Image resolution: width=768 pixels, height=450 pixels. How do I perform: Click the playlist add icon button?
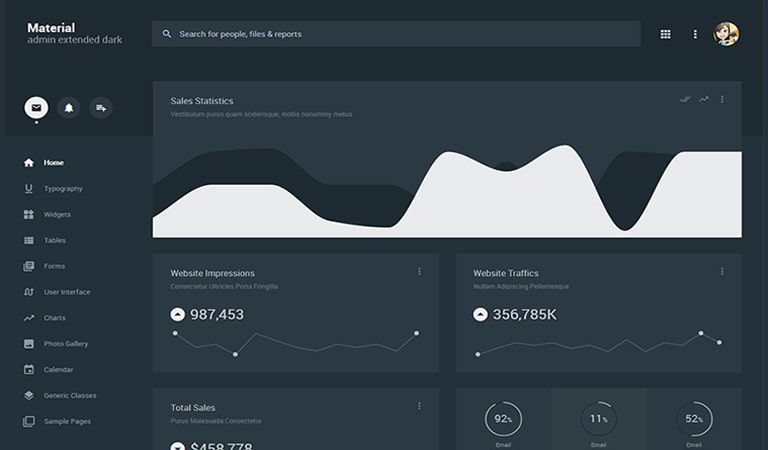(101, 108)
